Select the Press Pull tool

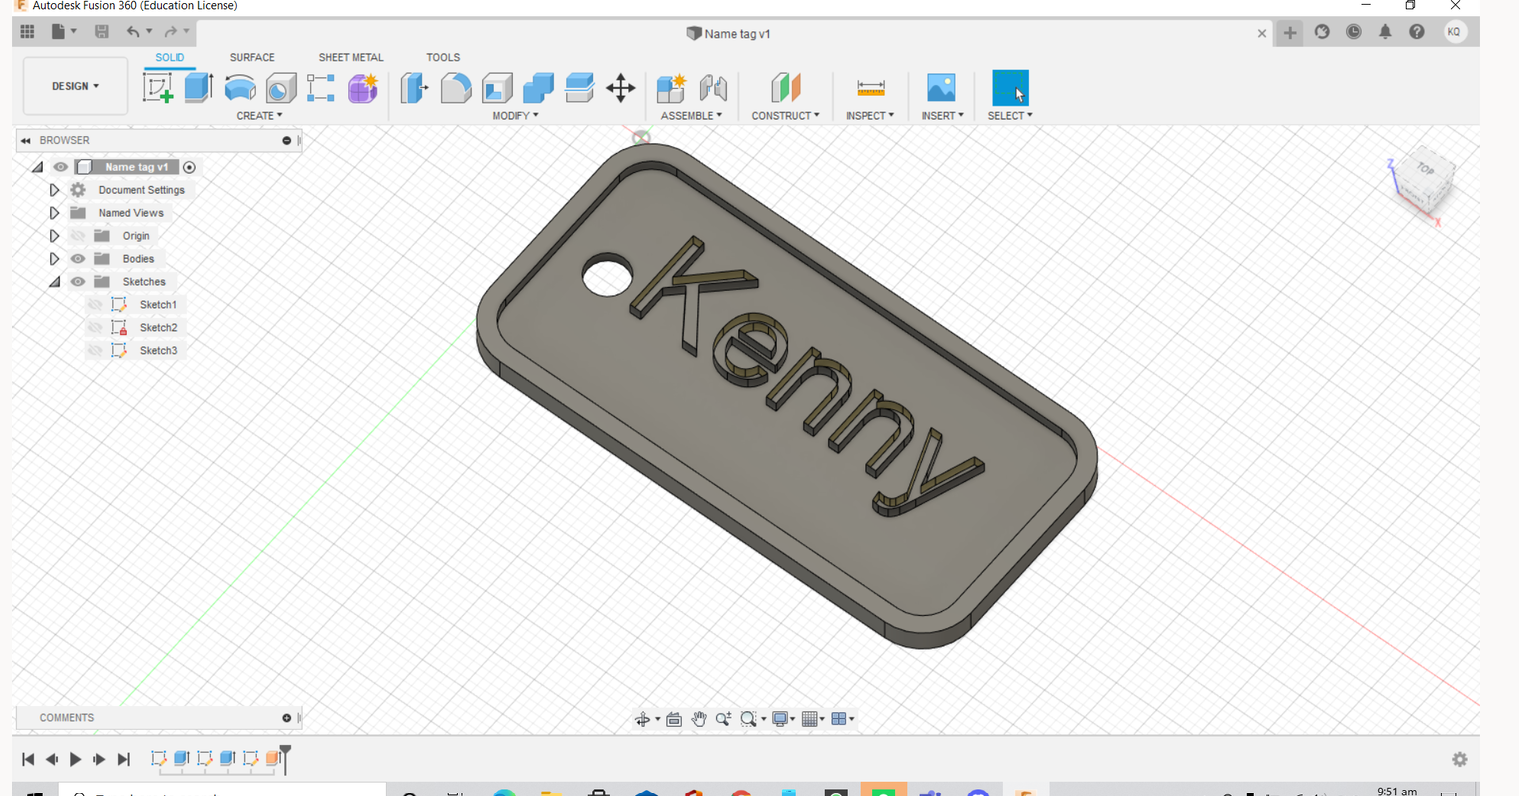[x=414, y=88]
